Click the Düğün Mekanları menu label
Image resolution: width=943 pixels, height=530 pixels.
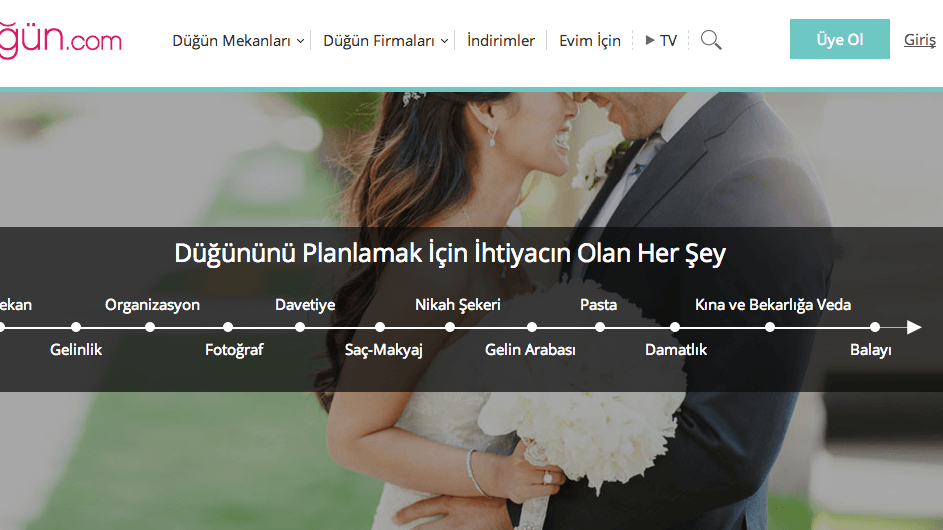(x=232, y=40)
